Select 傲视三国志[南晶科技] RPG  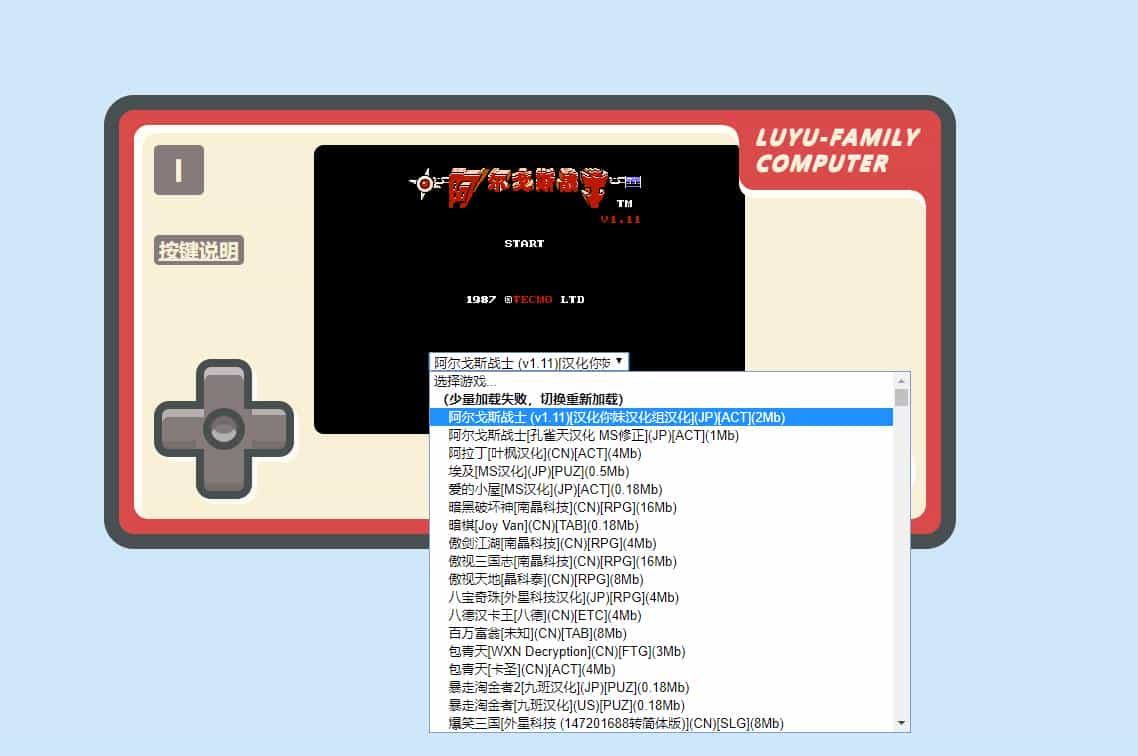[660, 562]
